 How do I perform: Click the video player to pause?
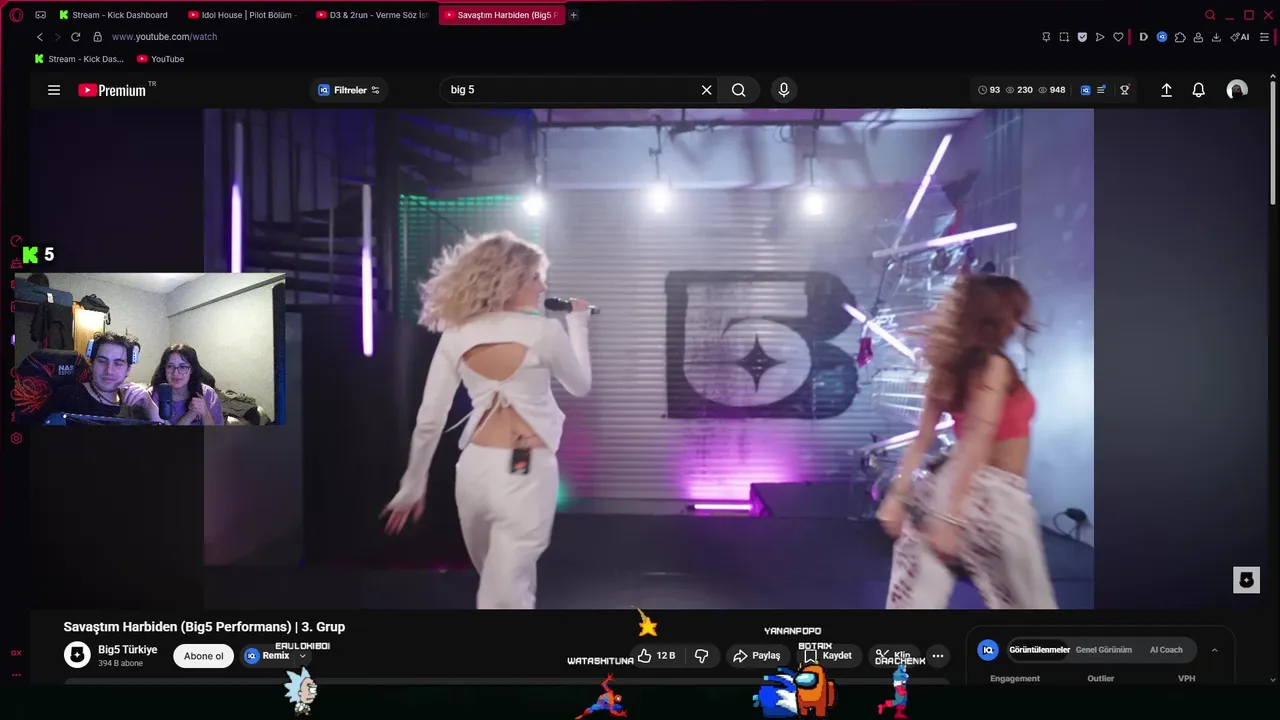pos(648,358)
